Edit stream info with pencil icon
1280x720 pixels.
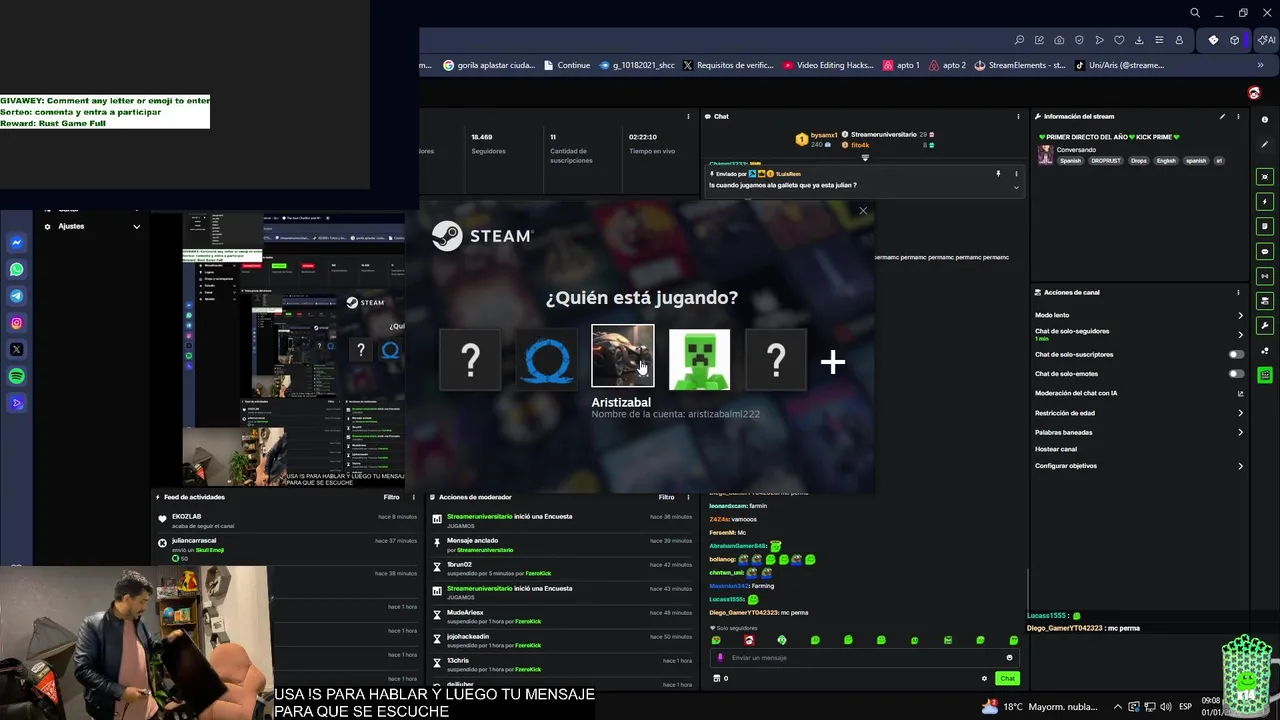coord(1222,116)
